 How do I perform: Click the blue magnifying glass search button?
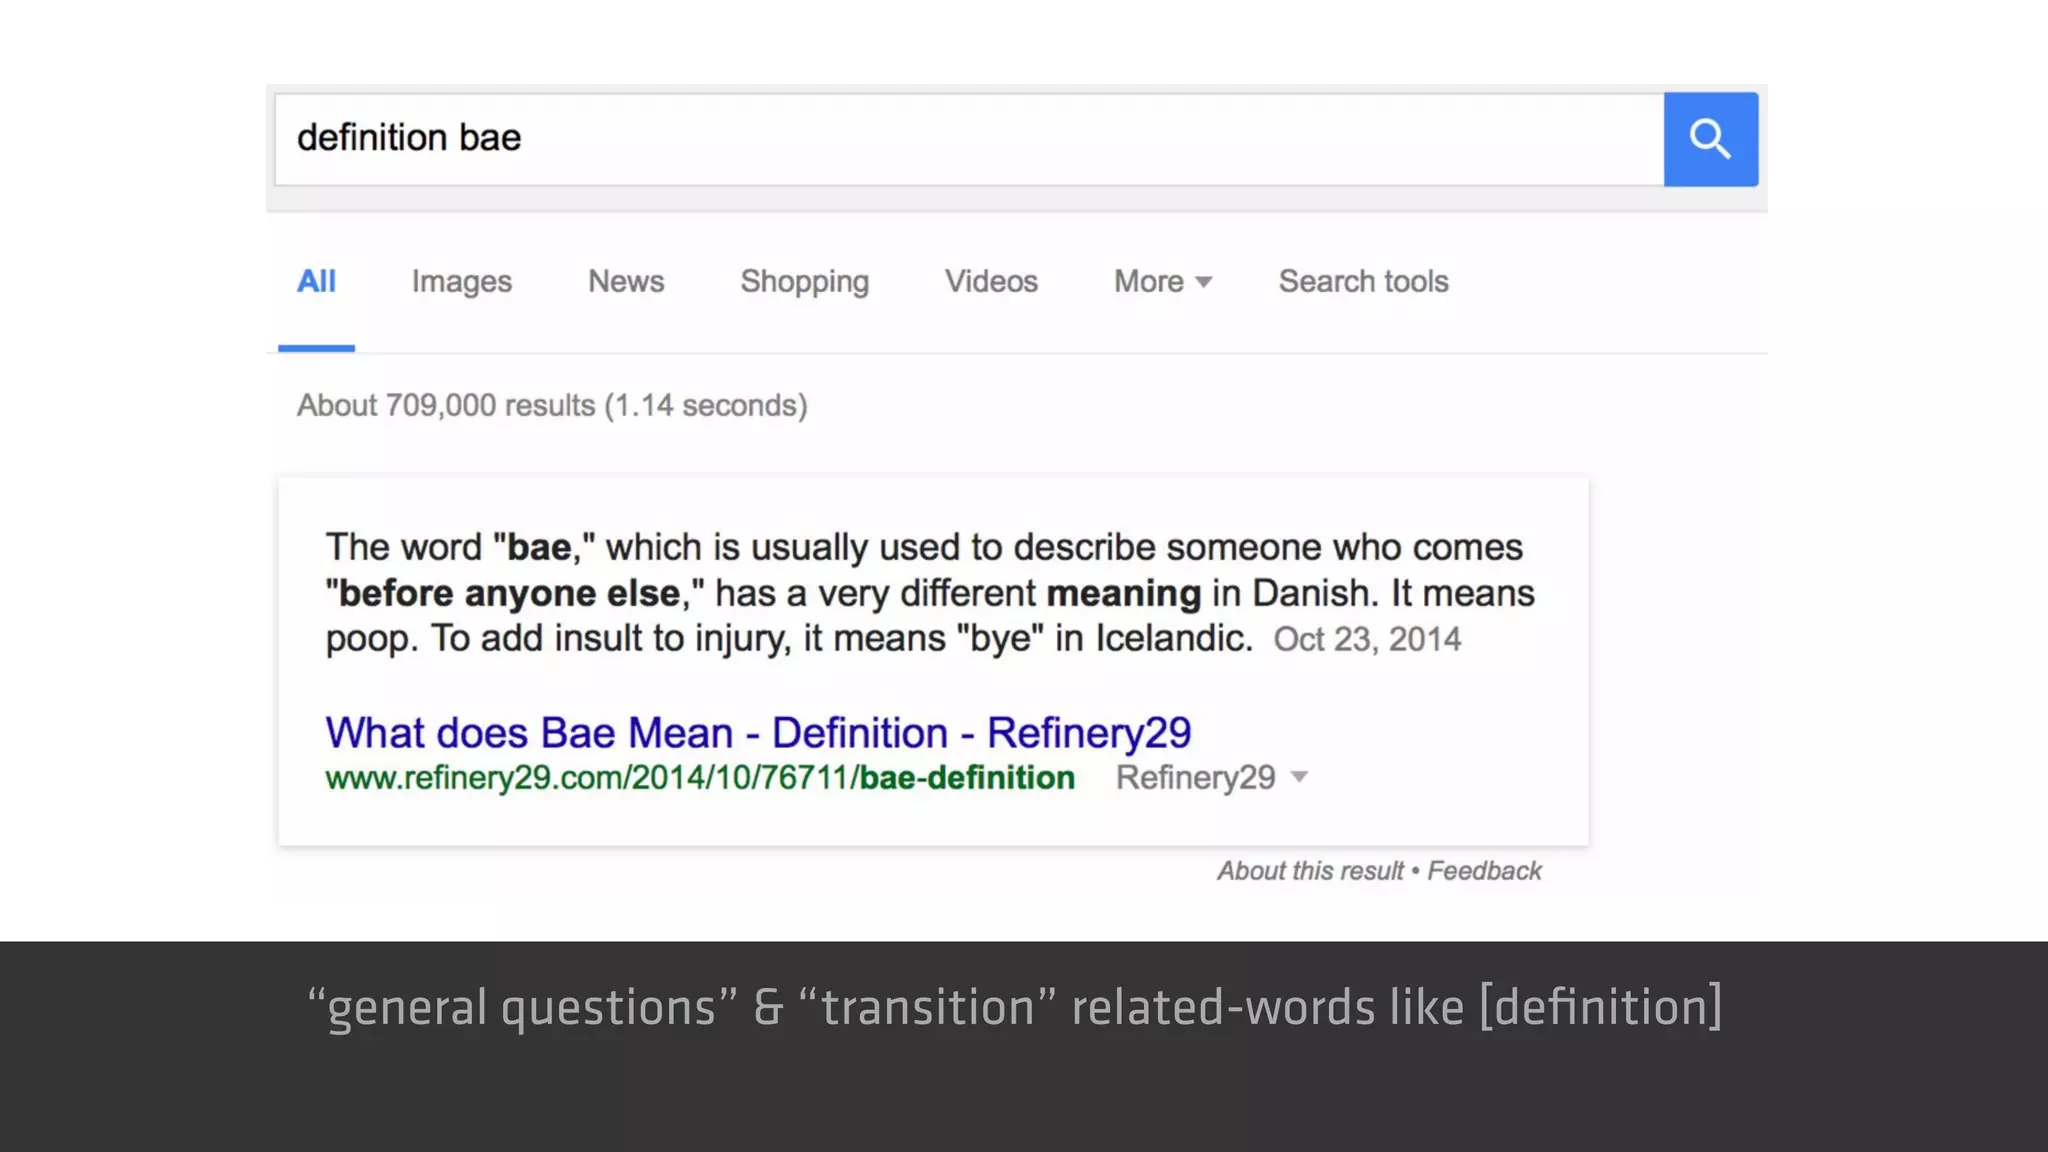click(x=1710, y=139)
